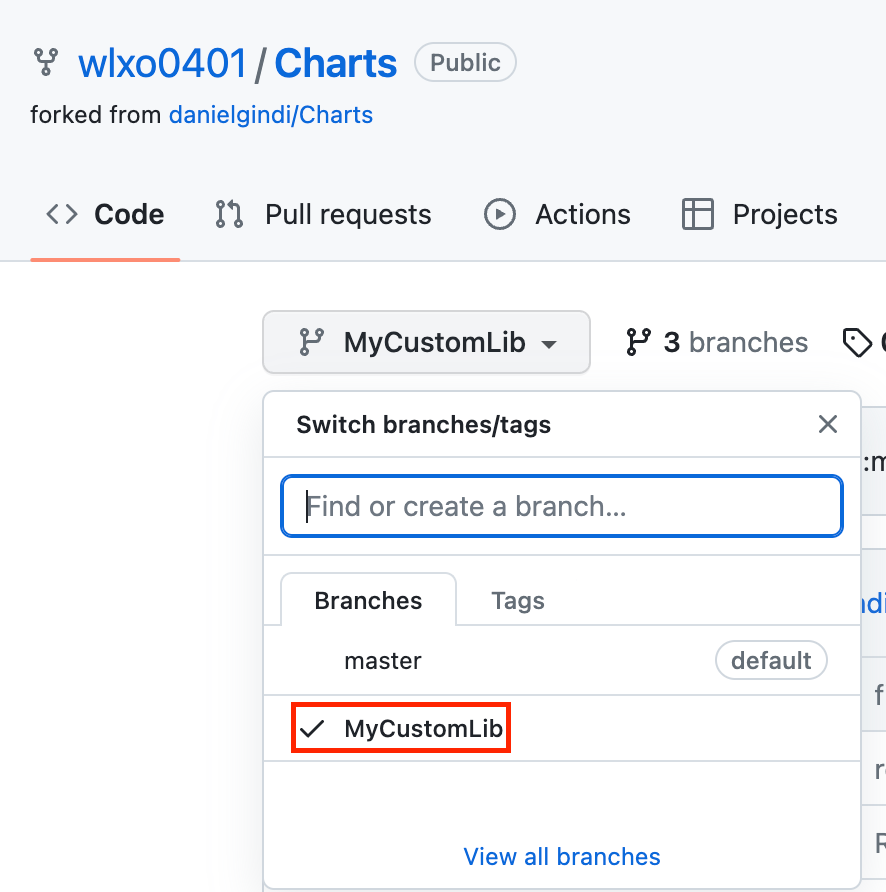This screenshot has width=886, height=892.
Task: Select the Branches tab
Action: [x=368, y=601]
